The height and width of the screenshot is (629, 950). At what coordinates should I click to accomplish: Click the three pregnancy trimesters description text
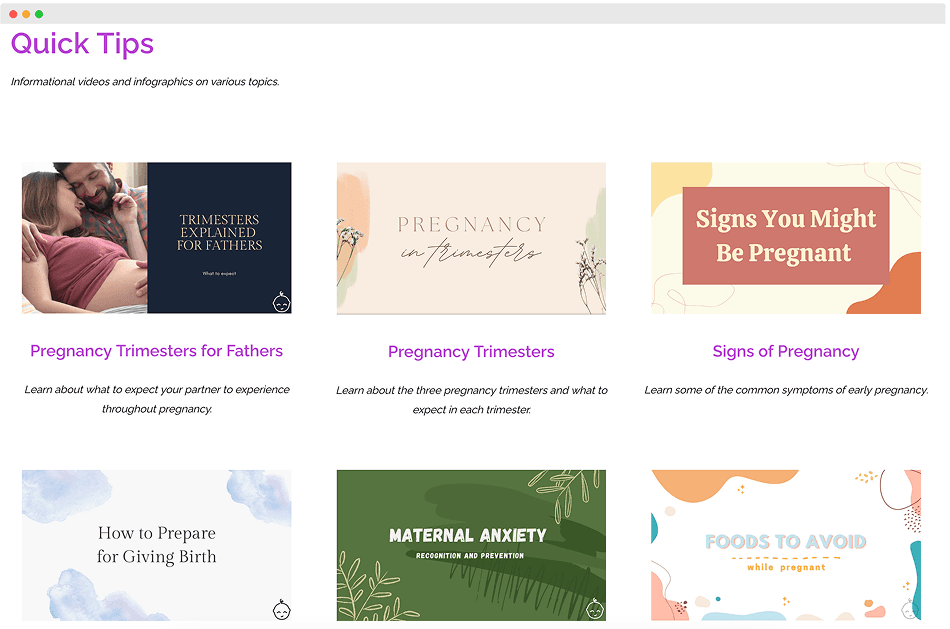pos(471,400)
